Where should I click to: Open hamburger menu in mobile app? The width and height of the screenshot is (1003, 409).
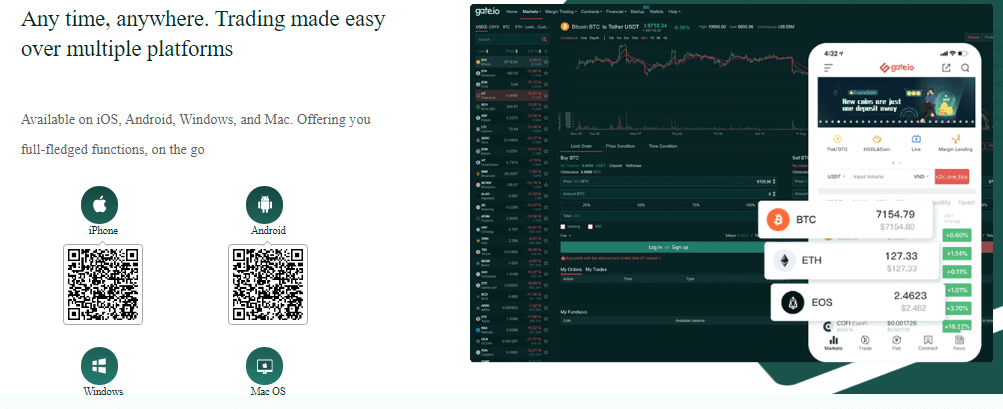(828, 68)
